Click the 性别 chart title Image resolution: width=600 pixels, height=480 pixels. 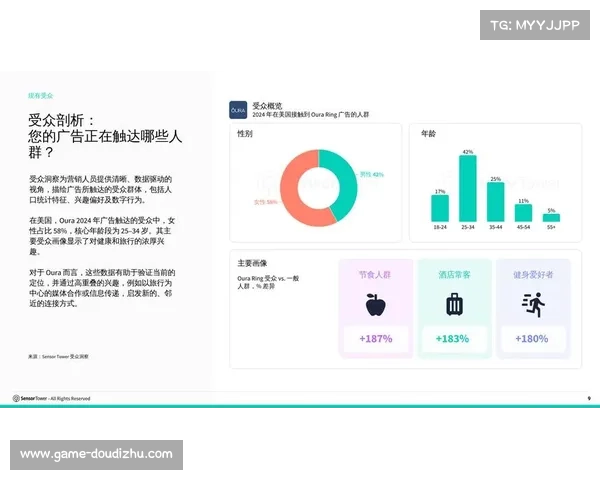[x=245, y=134]
